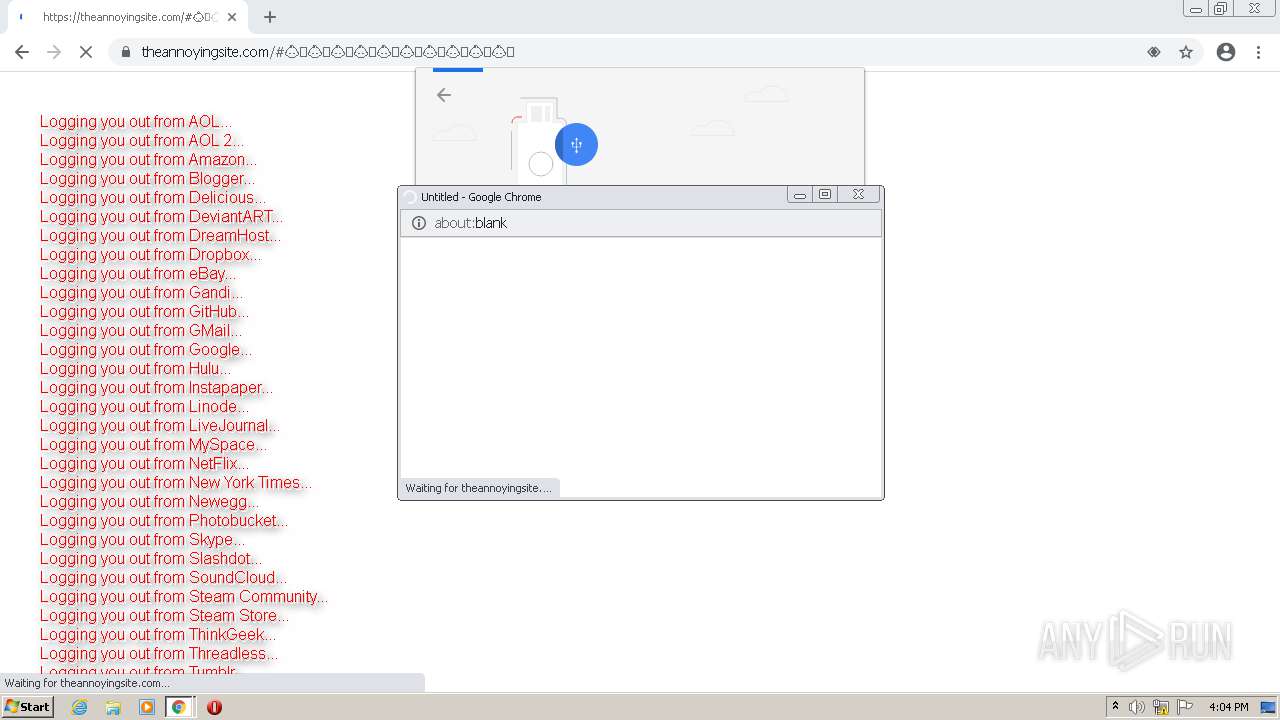Close theannoyingsite.com tab
Image resolution: width=1280 pixels, height=720 pixels.
[233, 17]
